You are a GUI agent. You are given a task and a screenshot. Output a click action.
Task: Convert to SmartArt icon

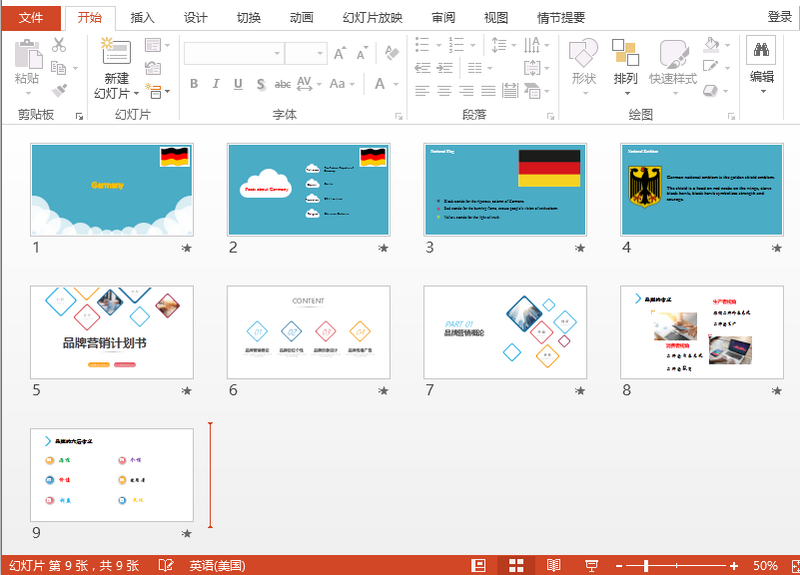click(532, 91)
